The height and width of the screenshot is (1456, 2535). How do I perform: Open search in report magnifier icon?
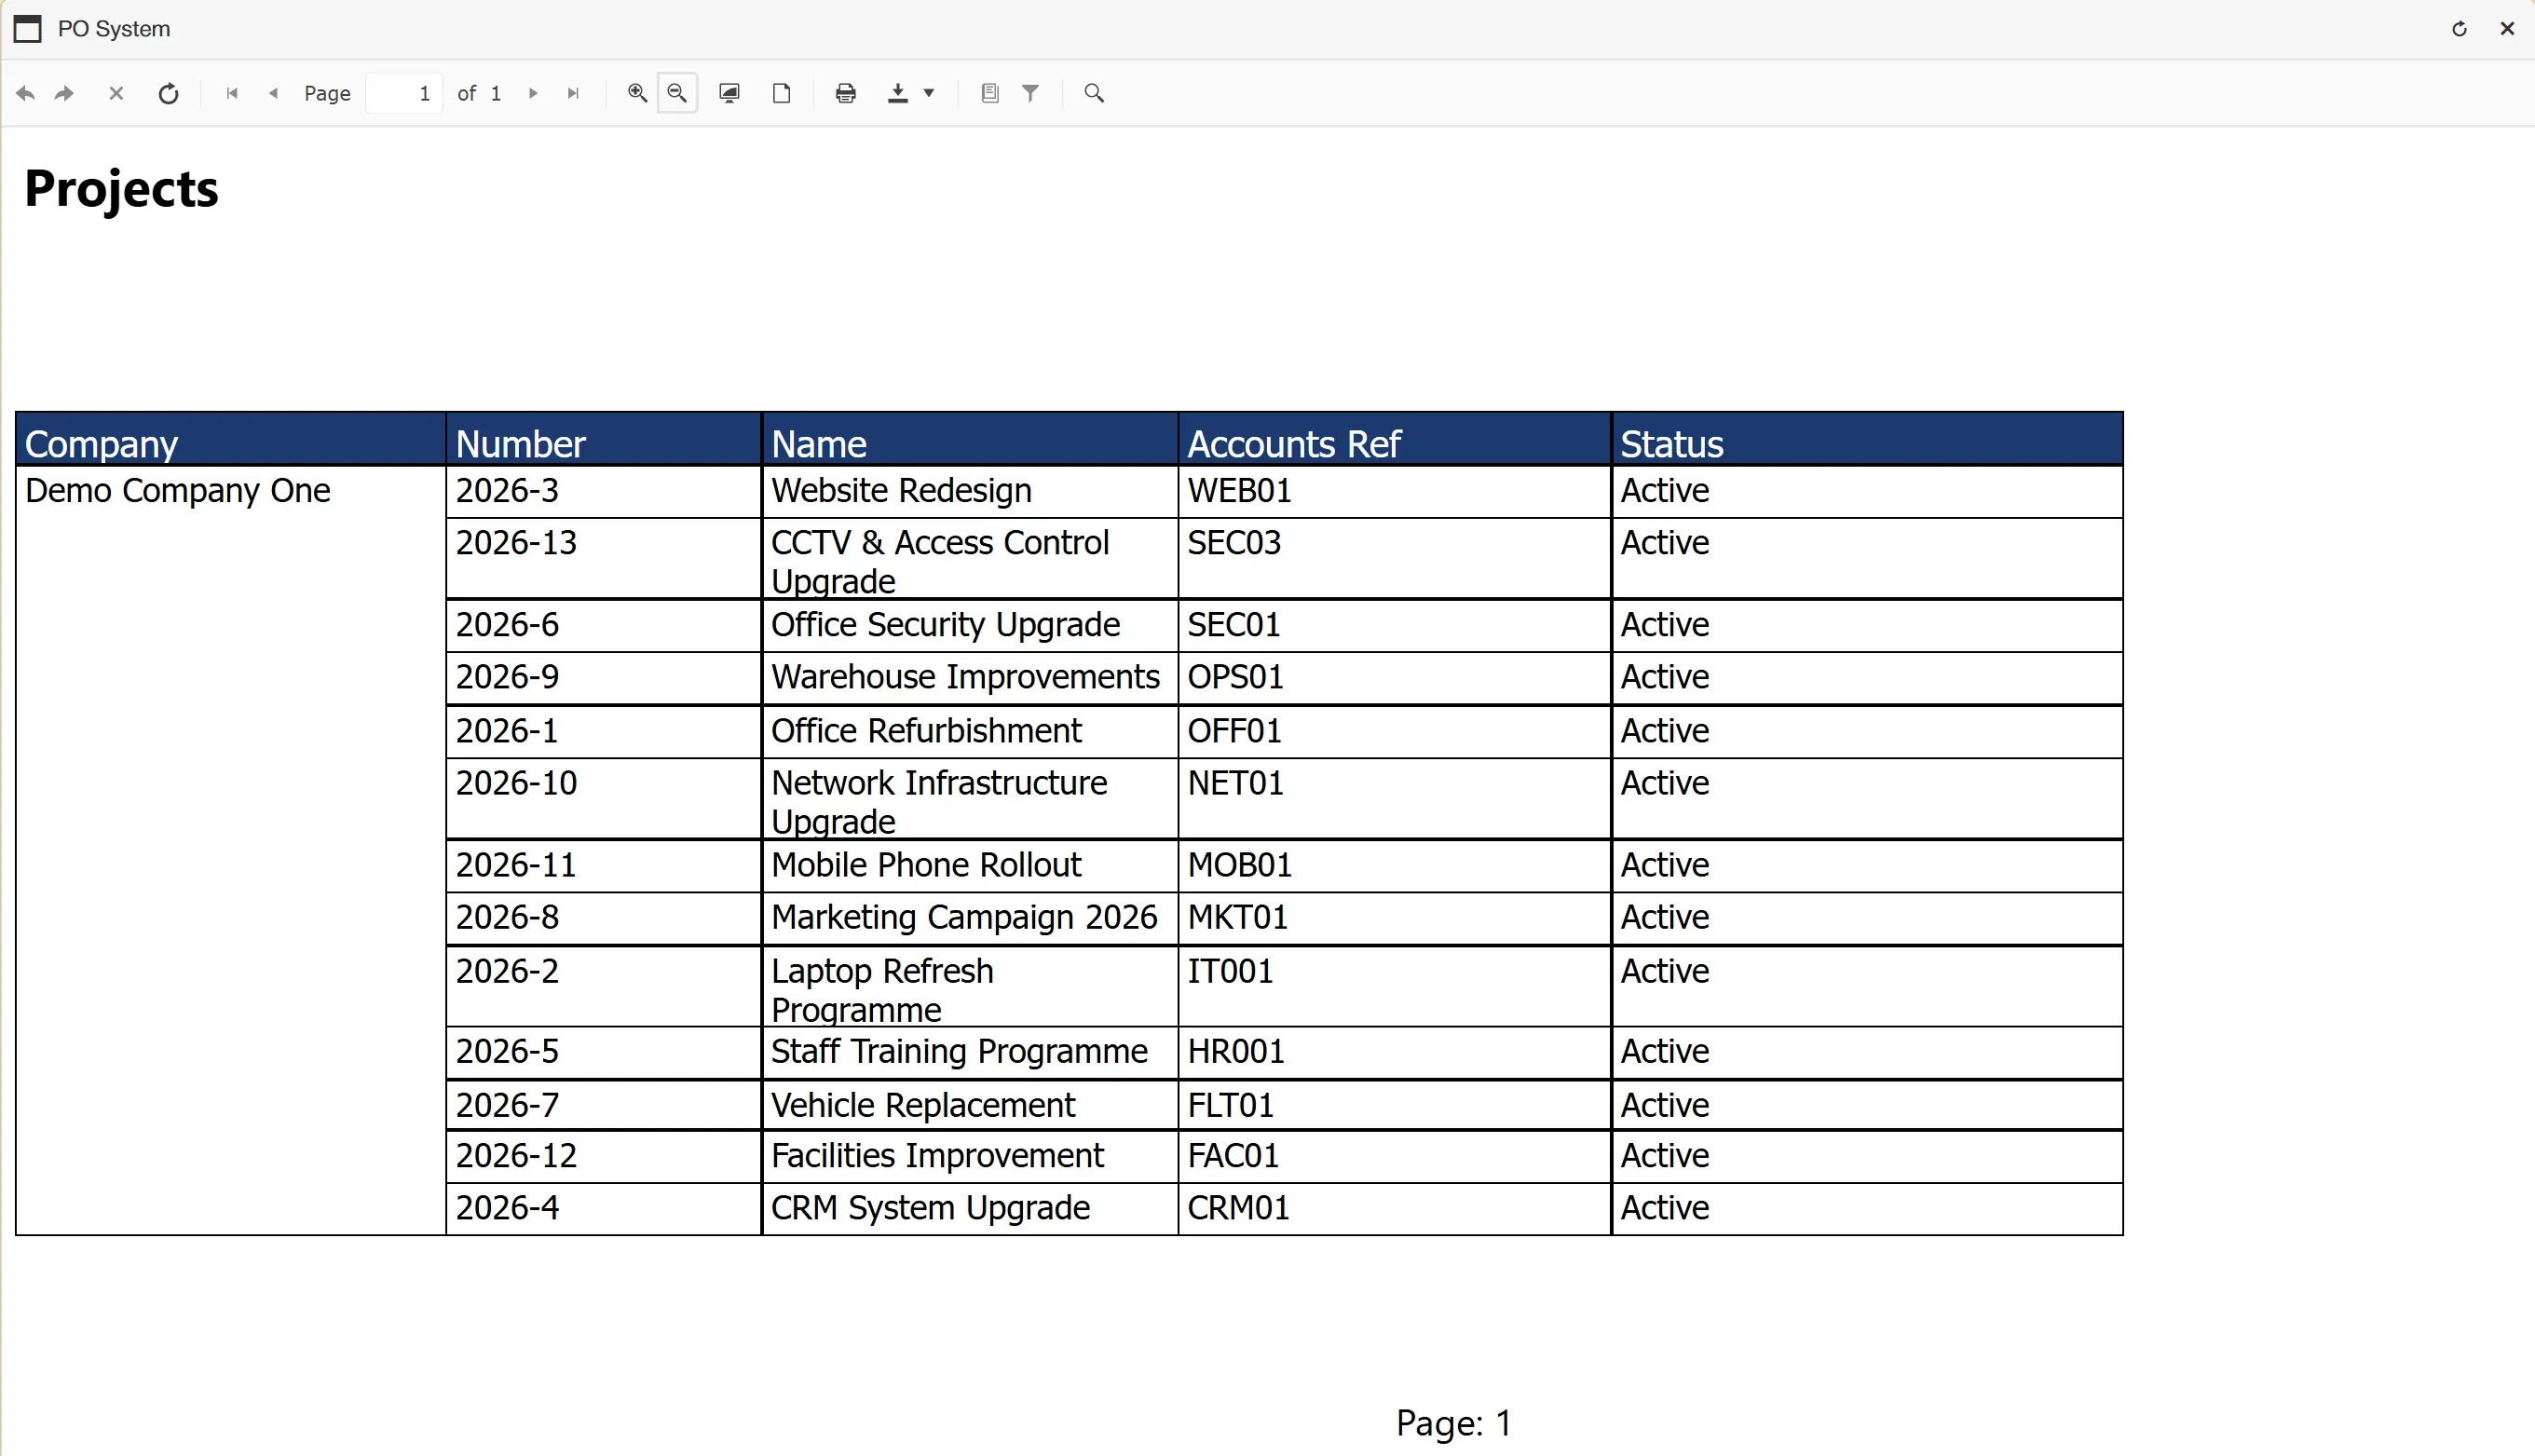(1094, 93)
